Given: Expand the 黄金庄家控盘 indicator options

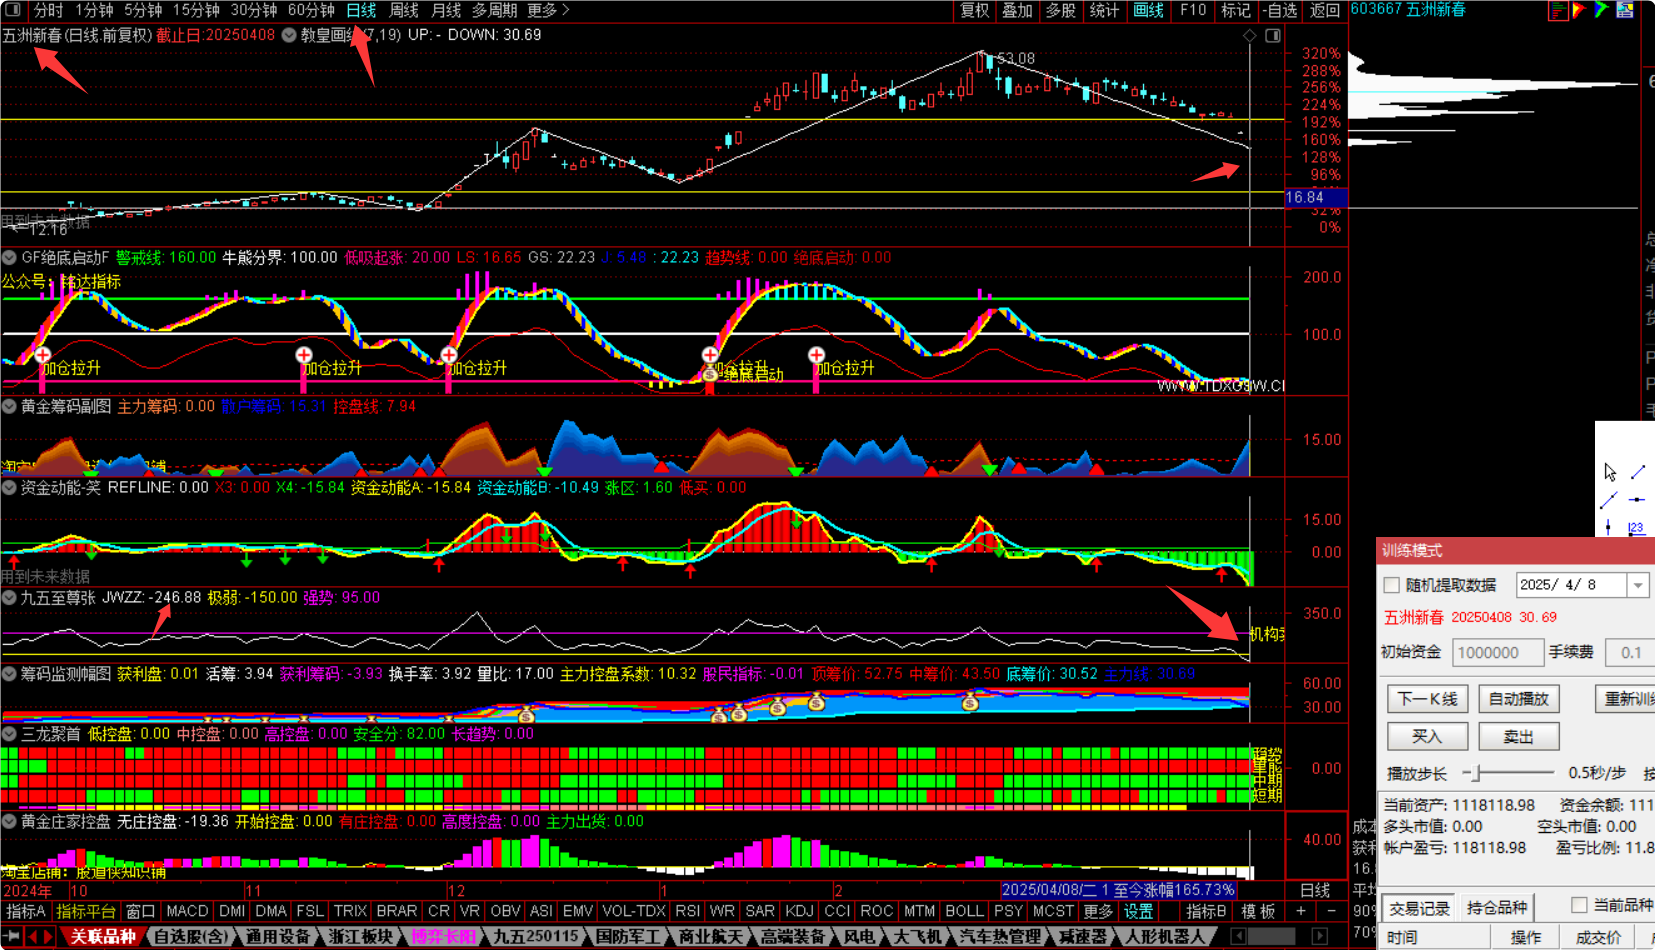Looking at the screenshot, I should pyautogui.click(x=9, y=822).
